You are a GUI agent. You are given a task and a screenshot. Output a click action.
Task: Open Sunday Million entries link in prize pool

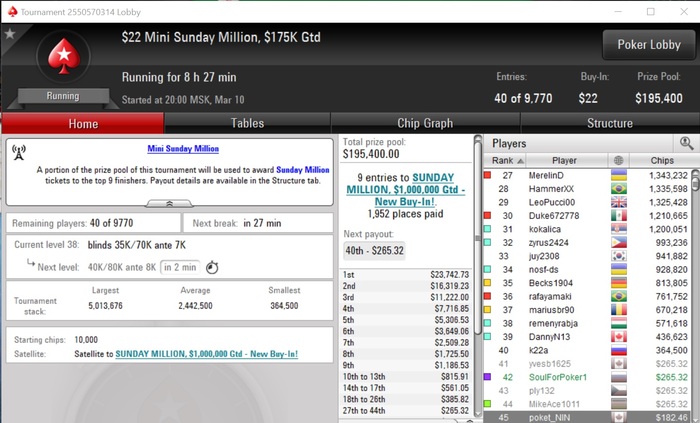click(406, 190)
